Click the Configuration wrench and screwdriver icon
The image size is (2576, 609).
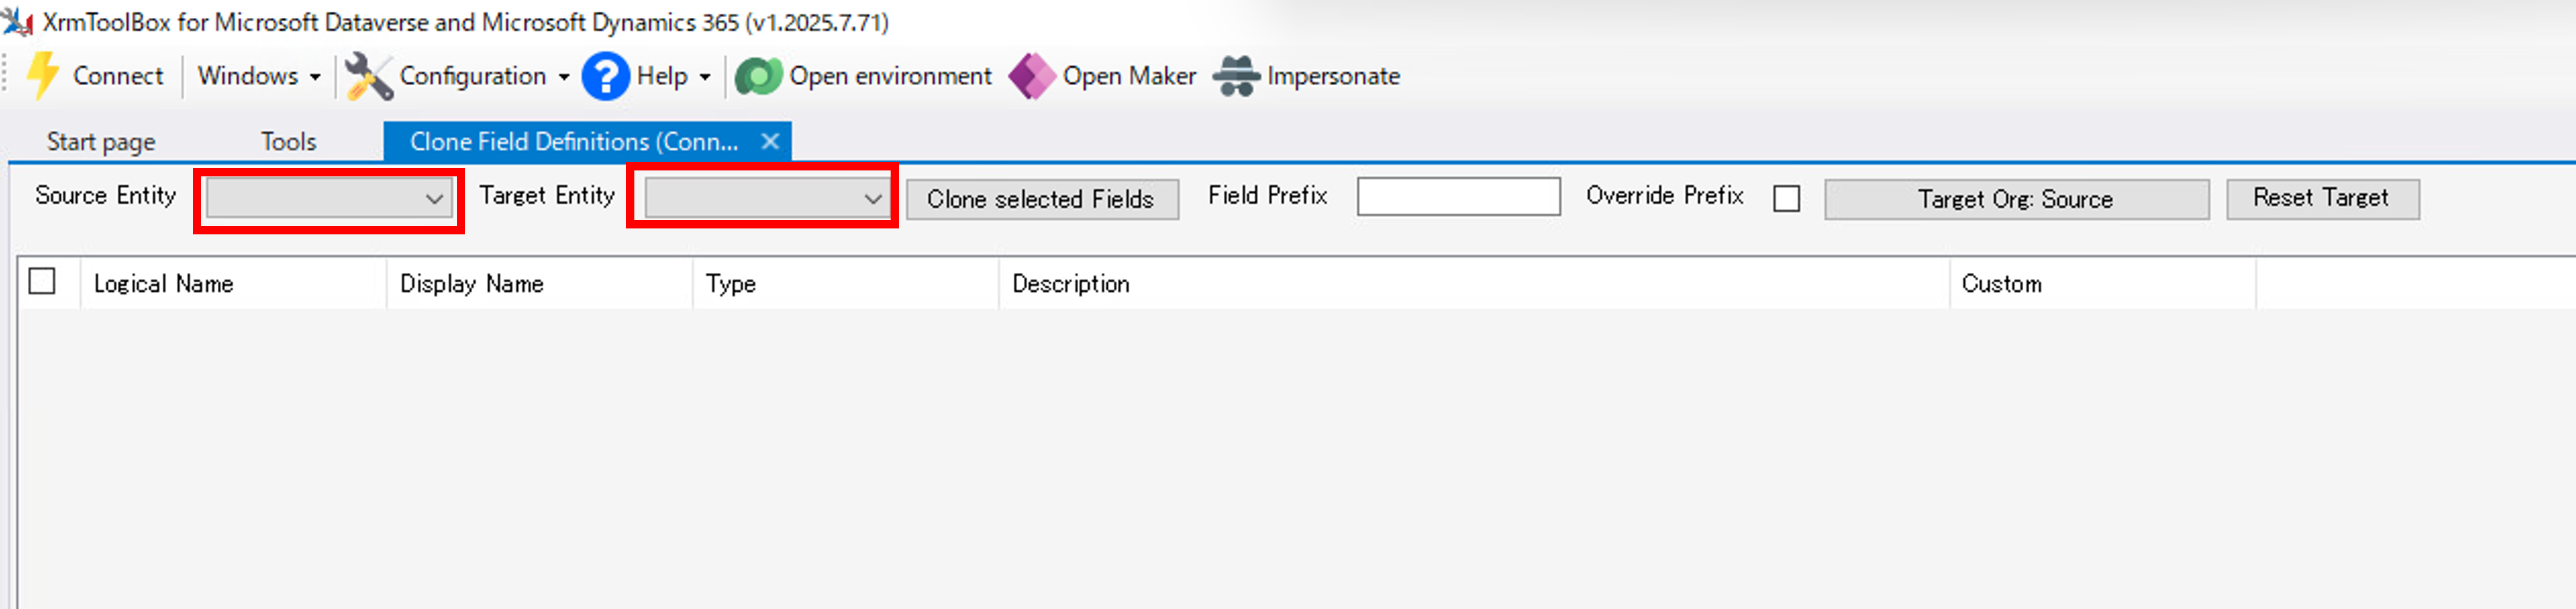click(x=368, y=76)
